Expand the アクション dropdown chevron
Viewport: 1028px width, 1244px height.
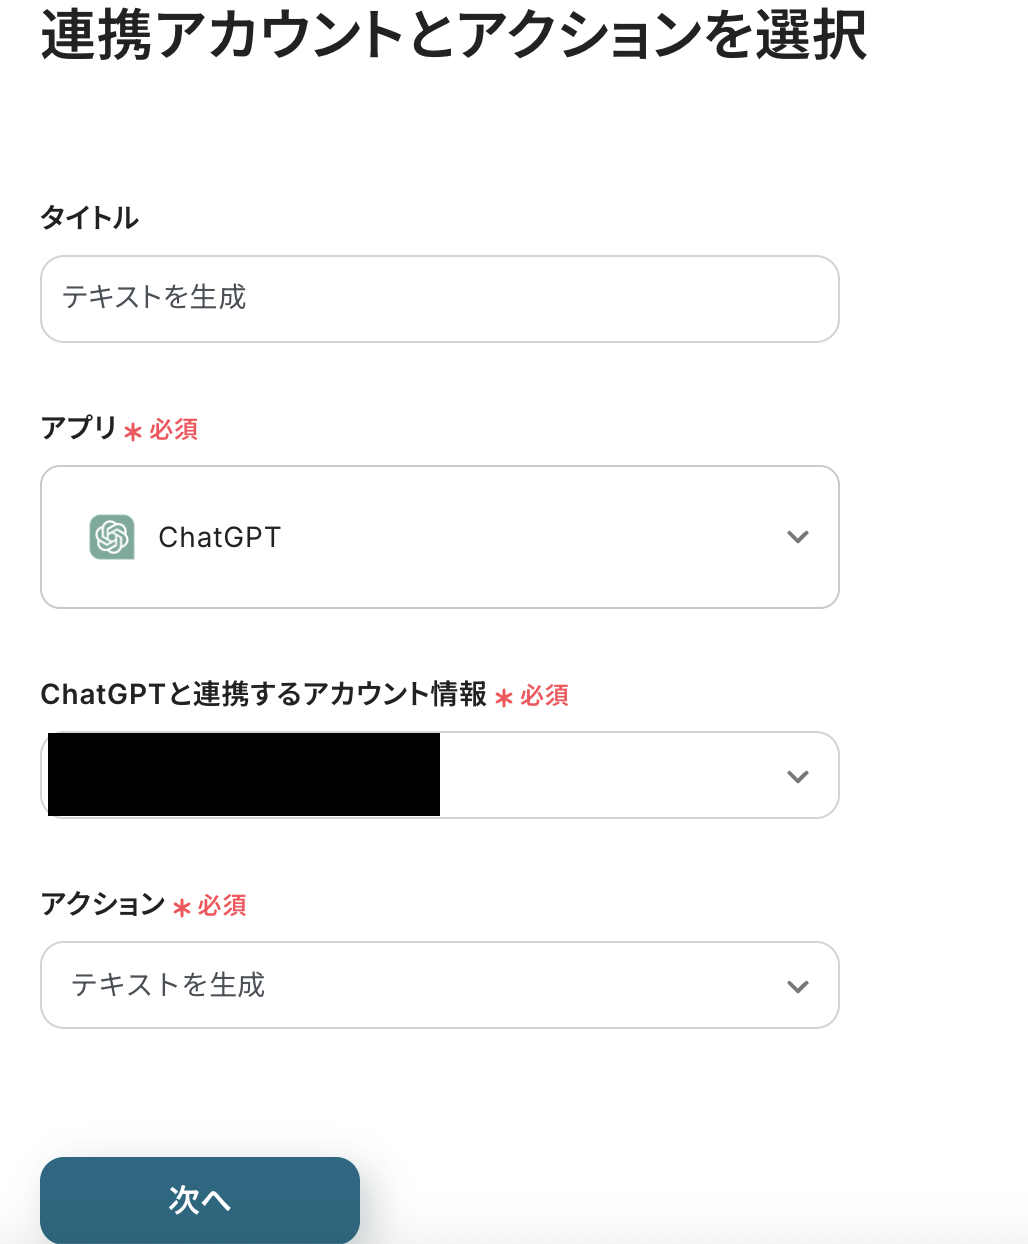pyautogui.click(x=797, y=986)
